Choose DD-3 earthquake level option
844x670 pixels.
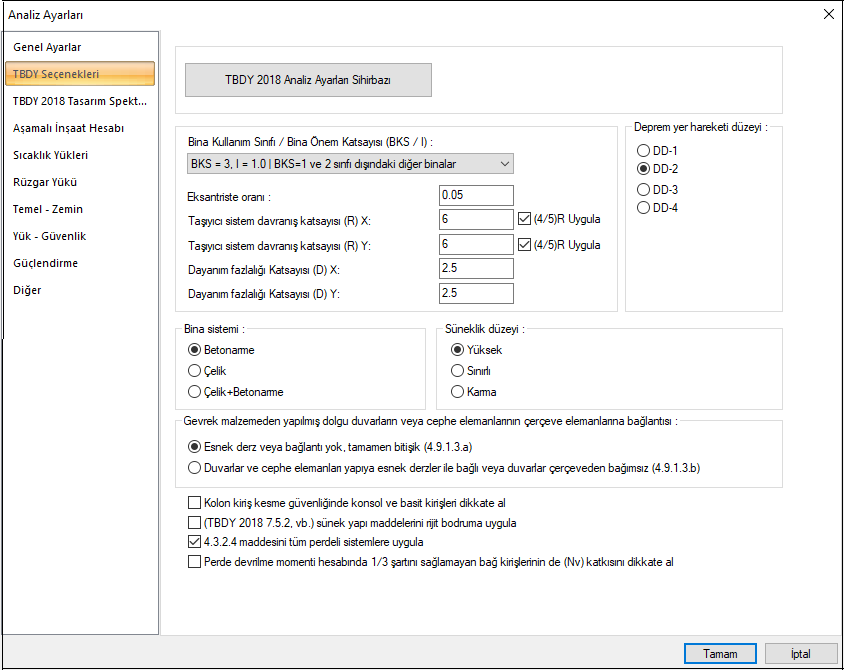pos(644,189)
